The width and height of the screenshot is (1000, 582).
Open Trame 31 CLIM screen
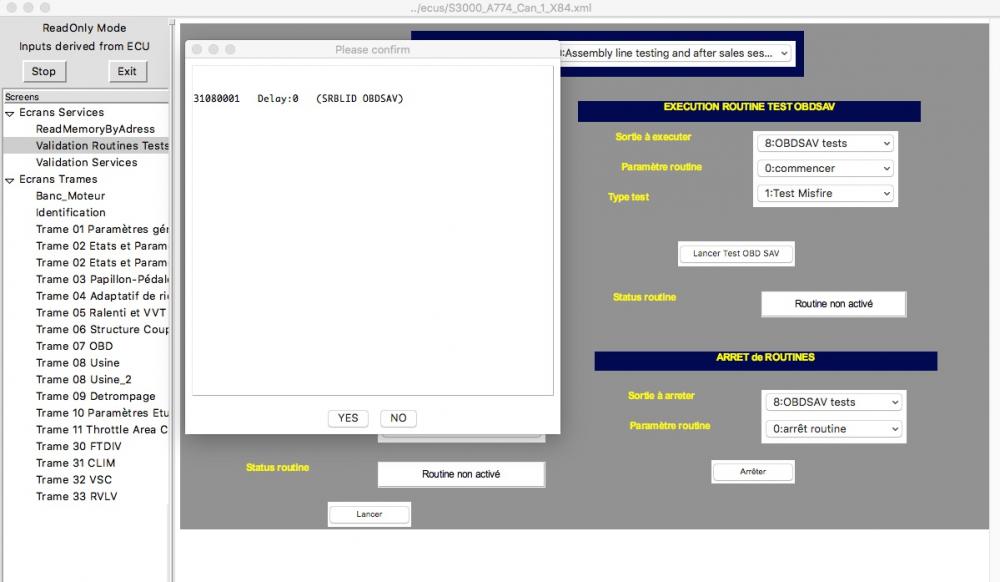[76, 463]
